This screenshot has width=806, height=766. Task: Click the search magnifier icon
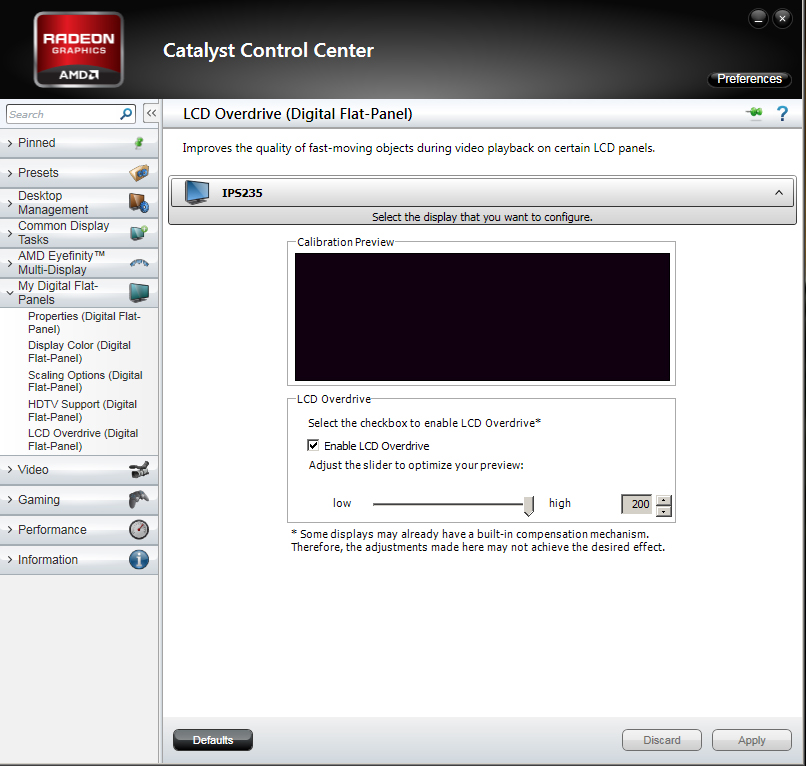(126, 114)
